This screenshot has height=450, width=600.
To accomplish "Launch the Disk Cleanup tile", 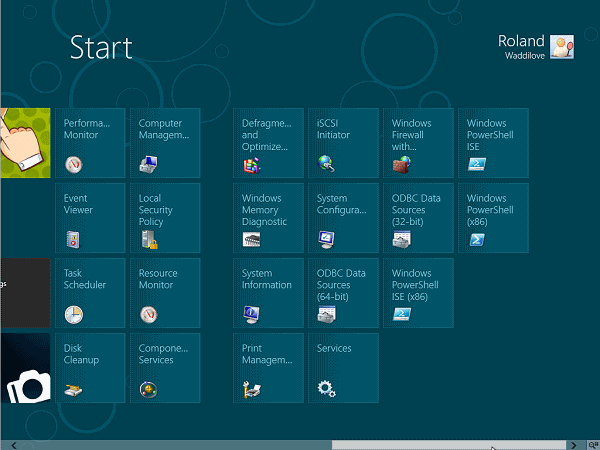I will [x=90, y=368].
